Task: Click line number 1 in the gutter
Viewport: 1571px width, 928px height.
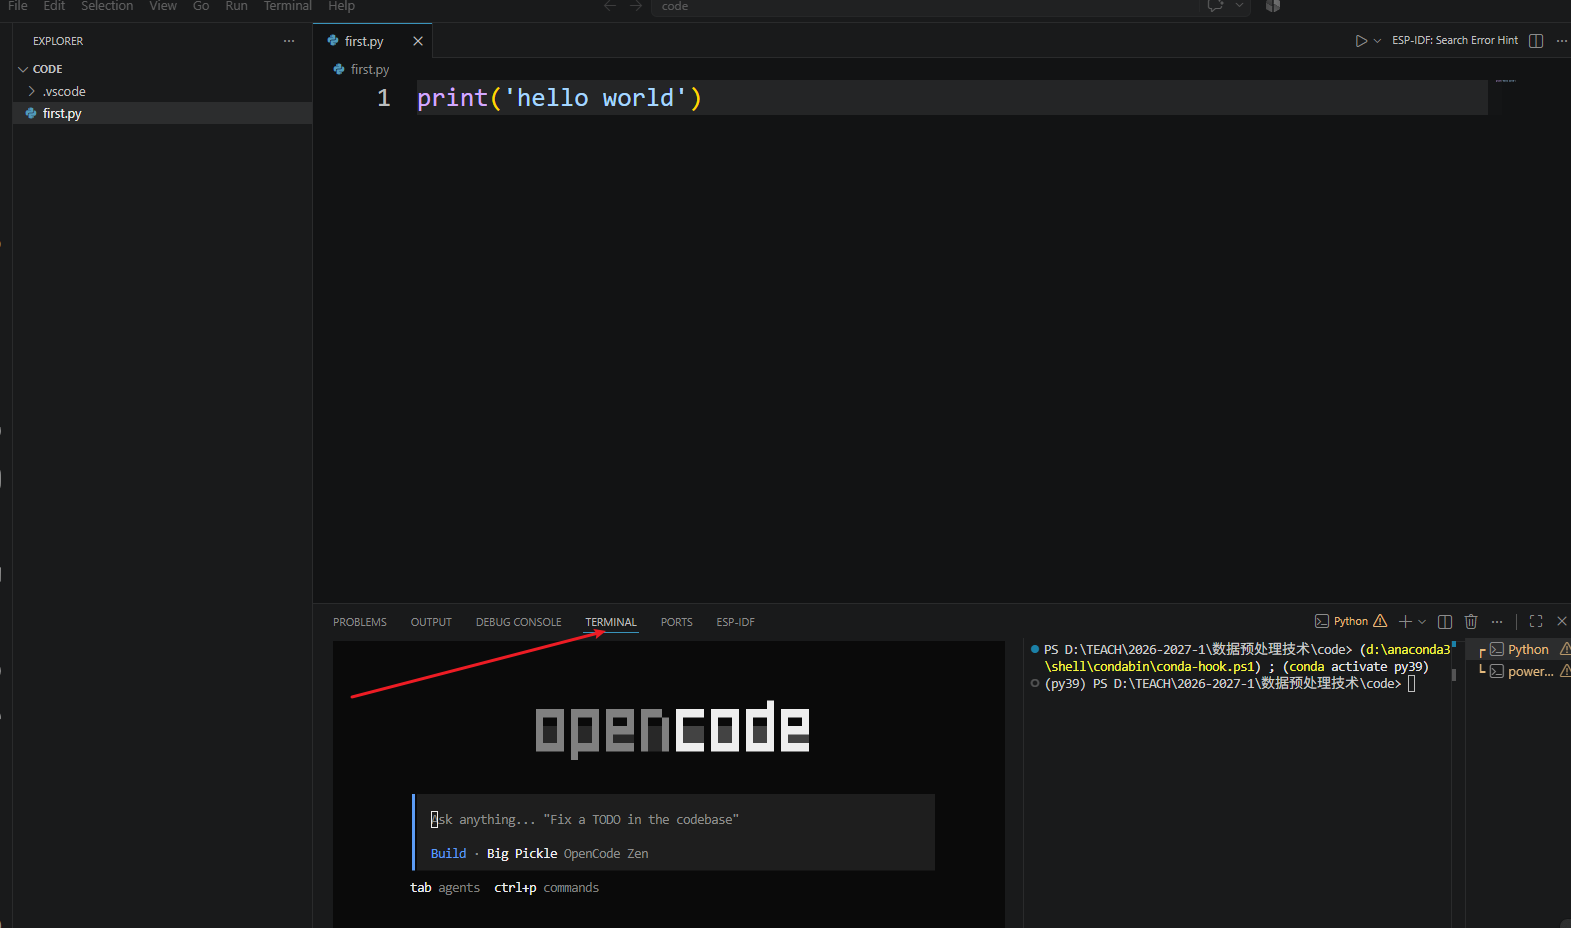Action: click(x=384, y=98)
